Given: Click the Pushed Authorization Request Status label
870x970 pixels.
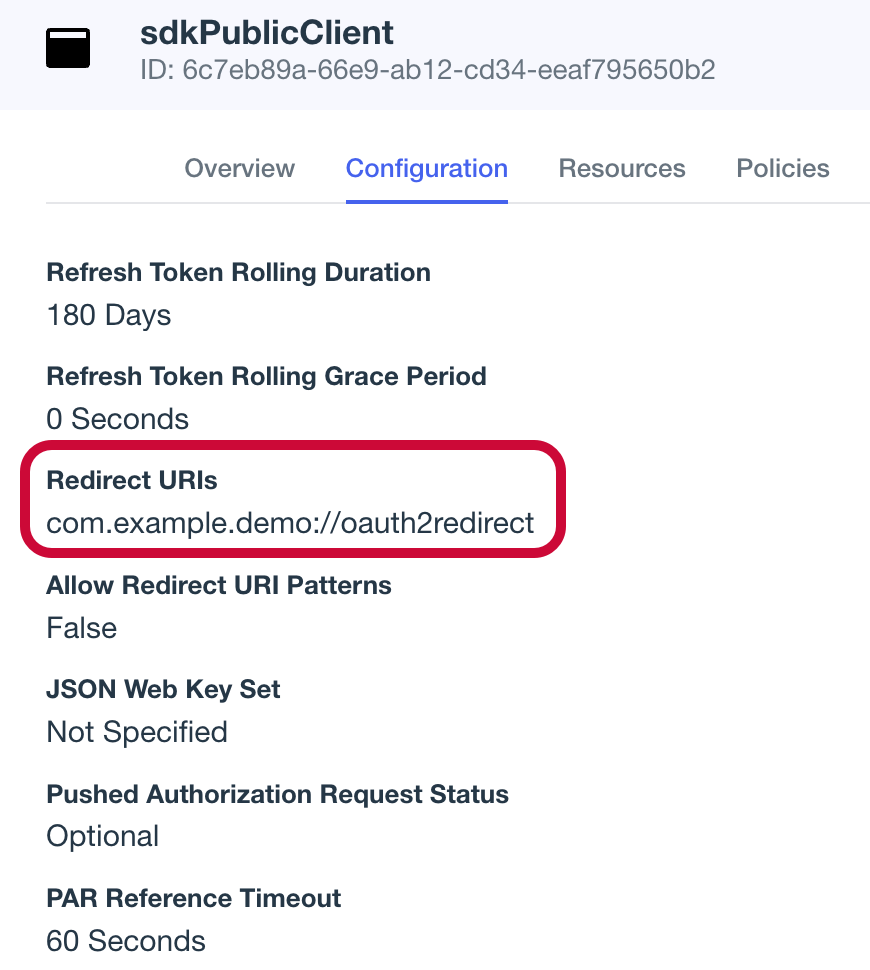Looking at the screenshot, I should coord(277,794).
